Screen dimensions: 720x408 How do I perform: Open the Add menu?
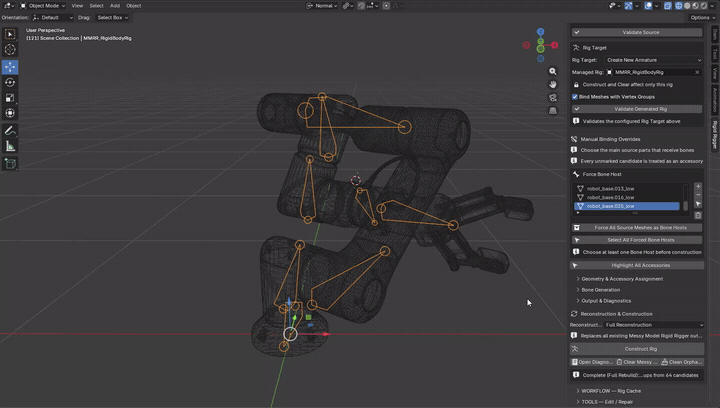click(115, 6)
